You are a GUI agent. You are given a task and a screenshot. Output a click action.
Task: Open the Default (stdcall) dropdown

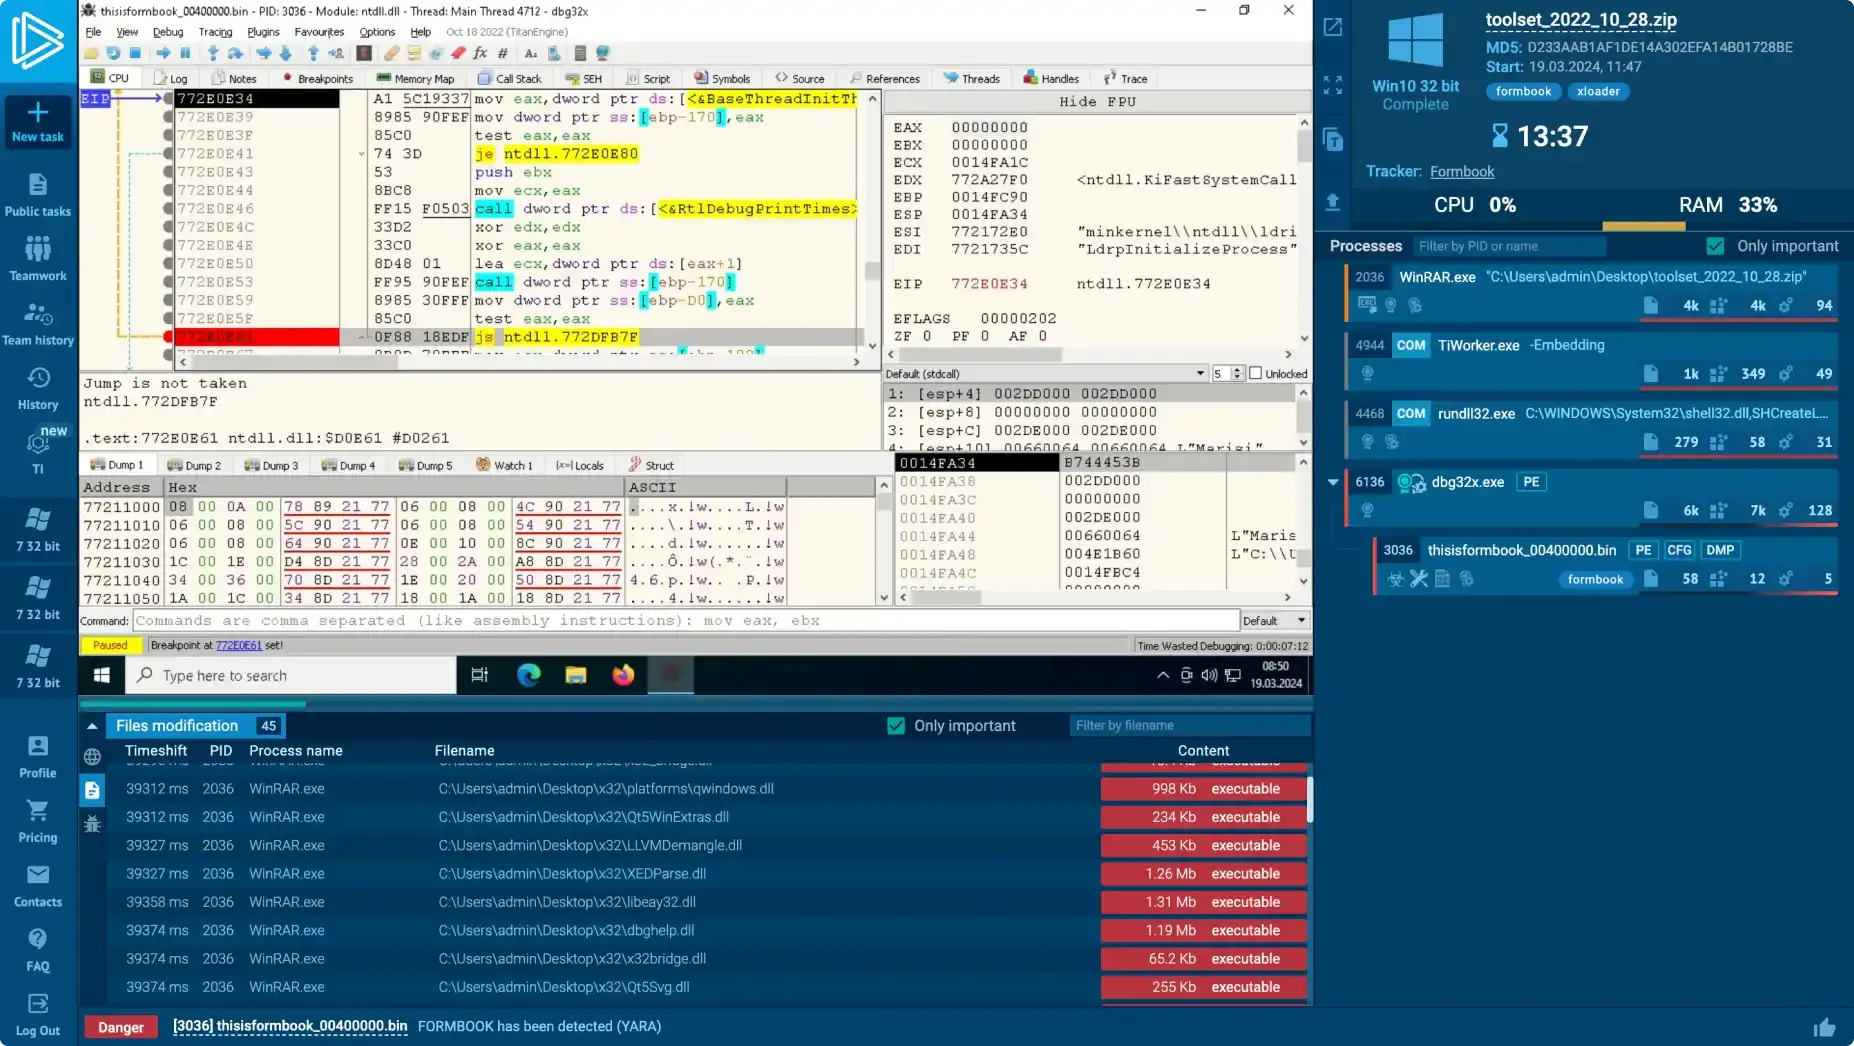pyautogui.click(x=1199, y=374)
